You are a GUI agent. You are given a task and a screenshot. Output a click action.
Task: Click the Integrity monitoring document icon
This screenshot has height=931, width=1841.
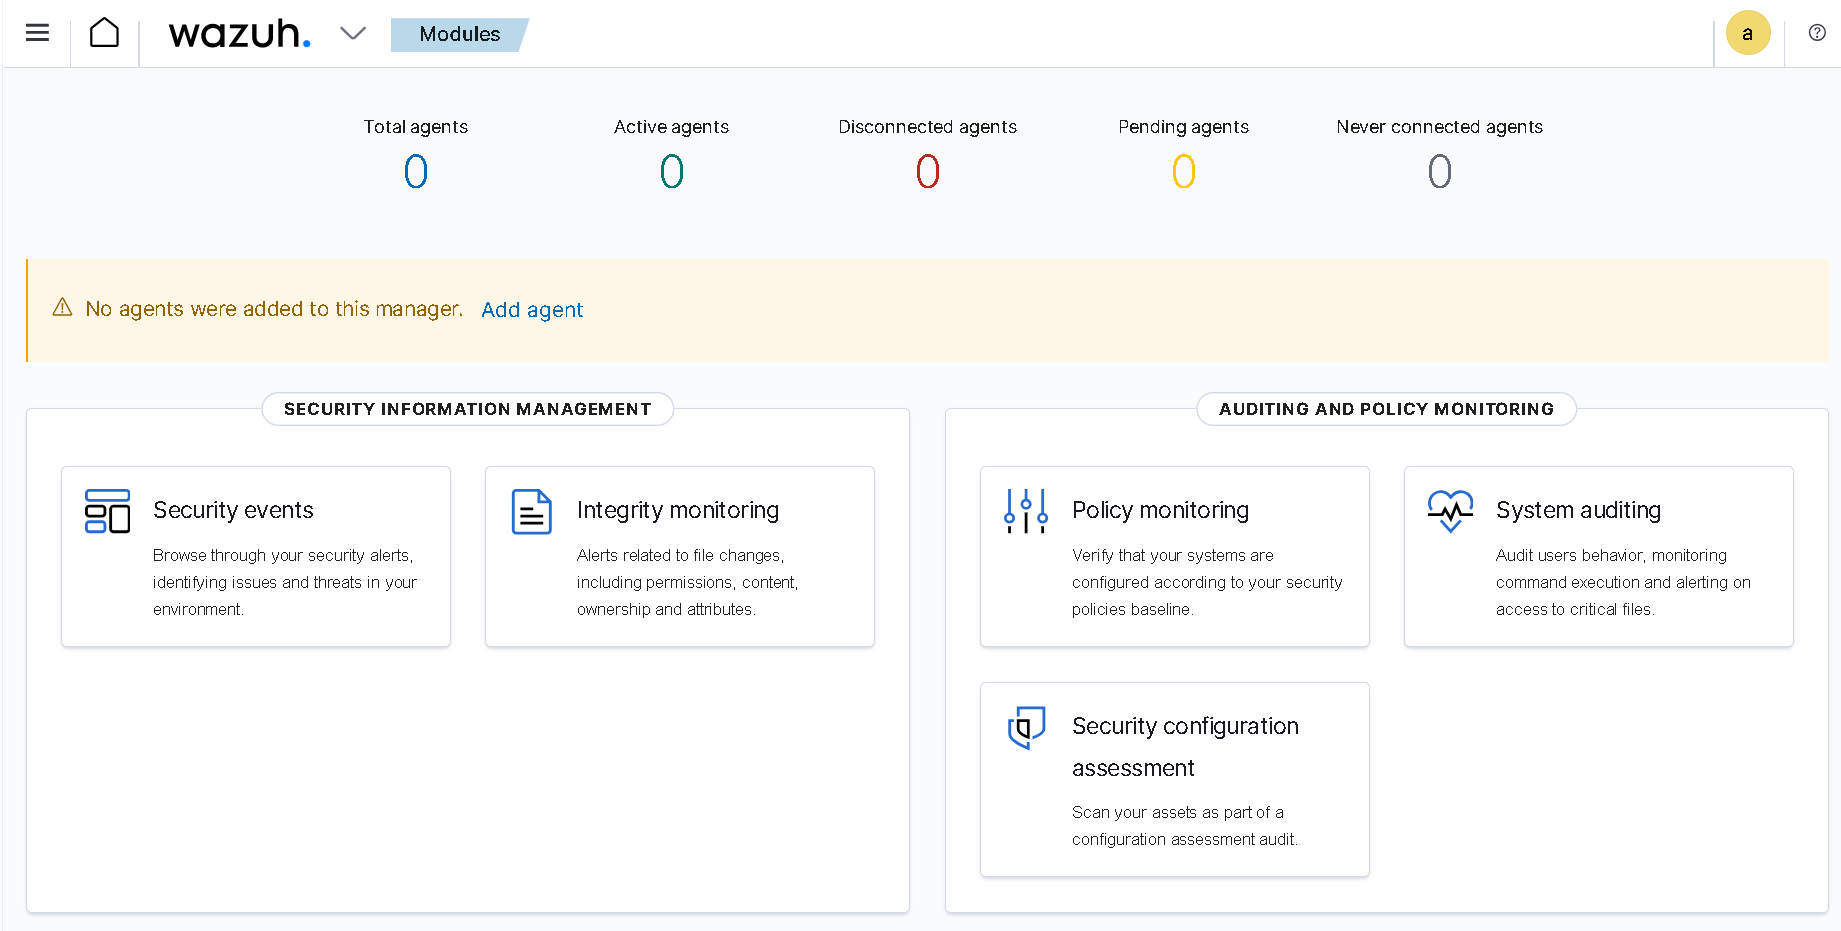click(532, 511)
